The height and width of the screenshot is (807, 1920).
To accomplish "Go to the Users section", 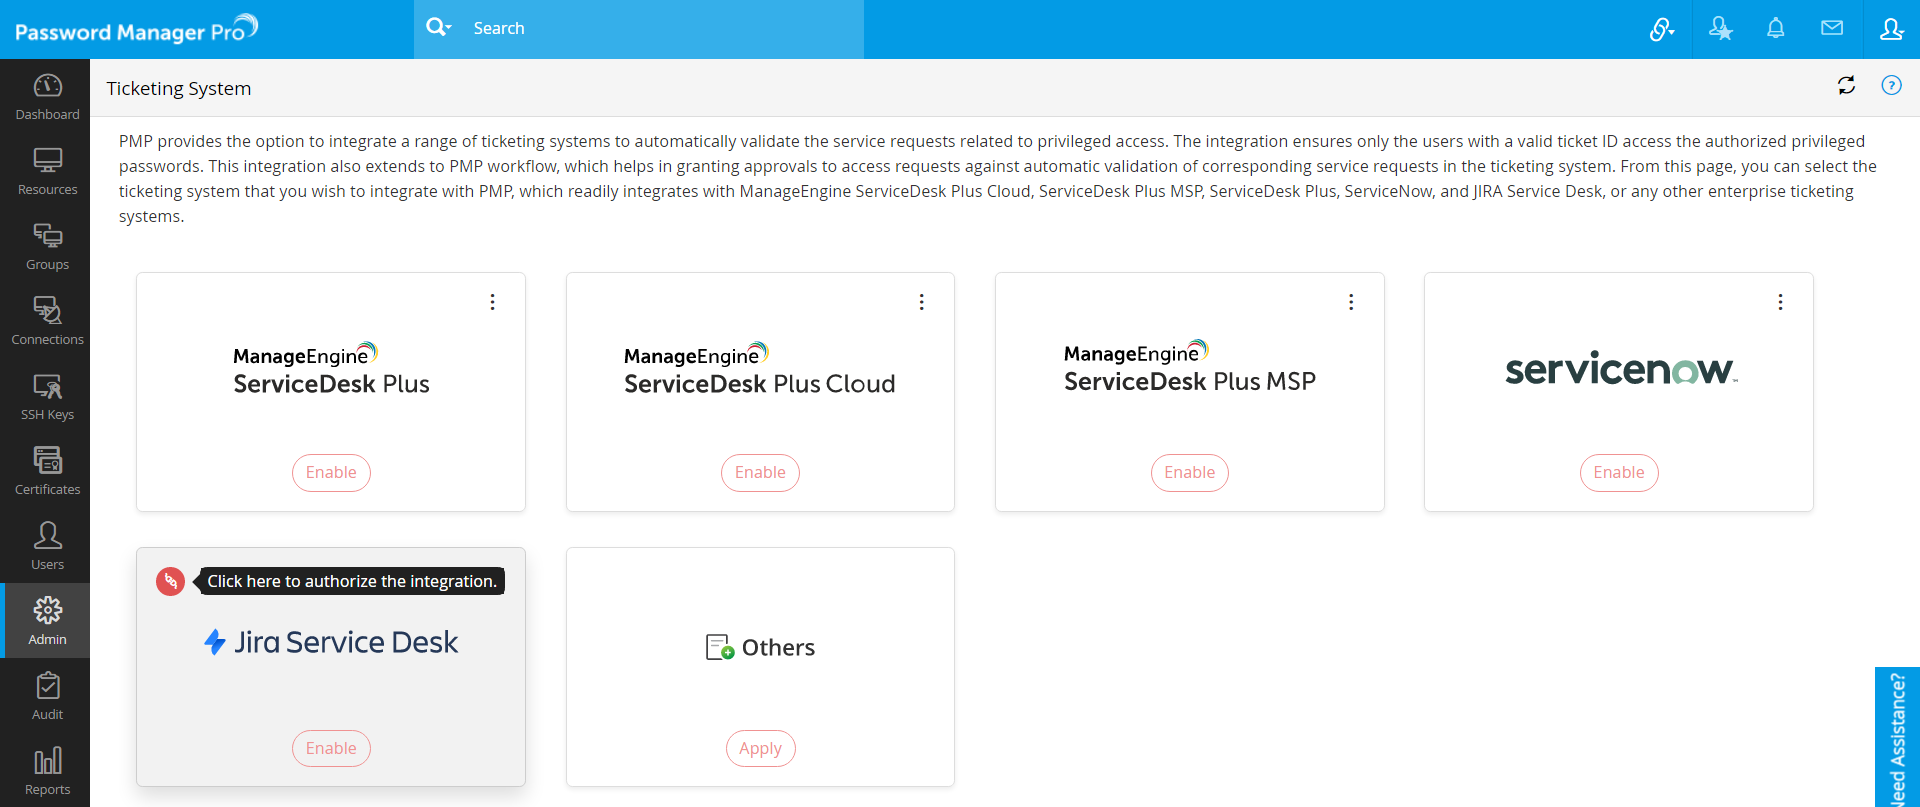I will [47, 547].
